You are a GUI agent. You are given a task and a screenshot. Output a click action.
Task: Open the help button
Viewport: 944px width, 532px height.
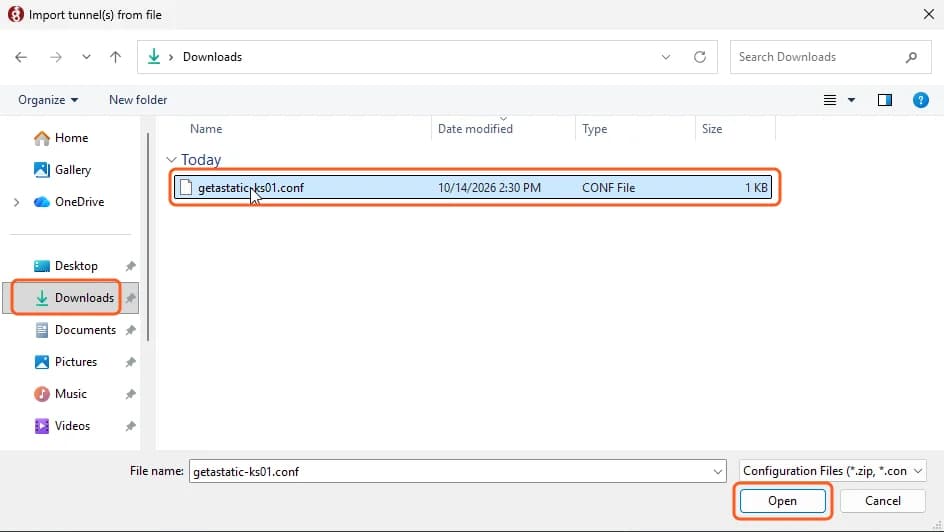[921, 100]
